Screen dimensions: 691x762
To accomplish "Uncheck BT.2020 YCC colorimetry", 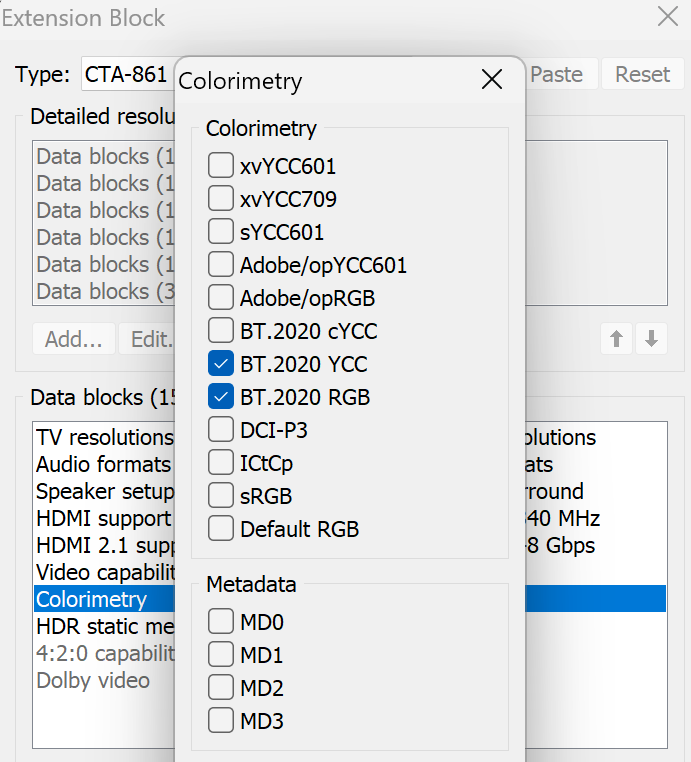I will pos(221,364).
